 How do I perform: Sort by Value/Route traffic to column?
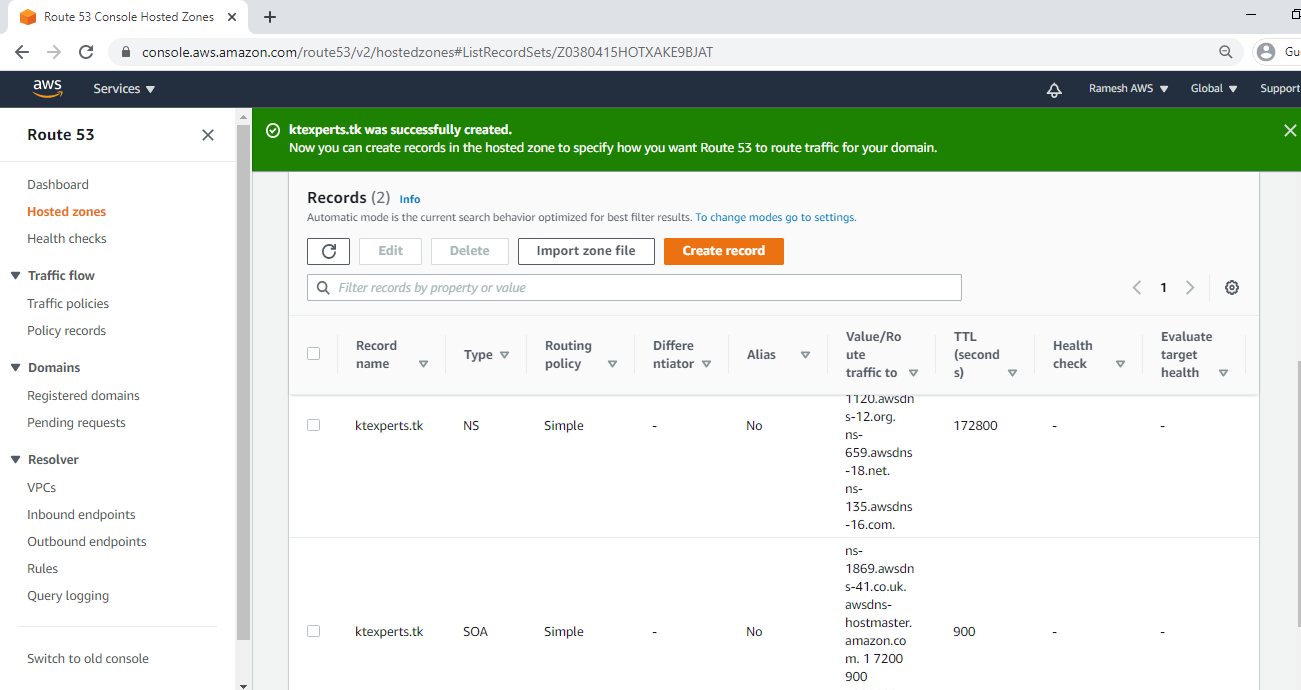pyautogui.click(x=913, y=373)
